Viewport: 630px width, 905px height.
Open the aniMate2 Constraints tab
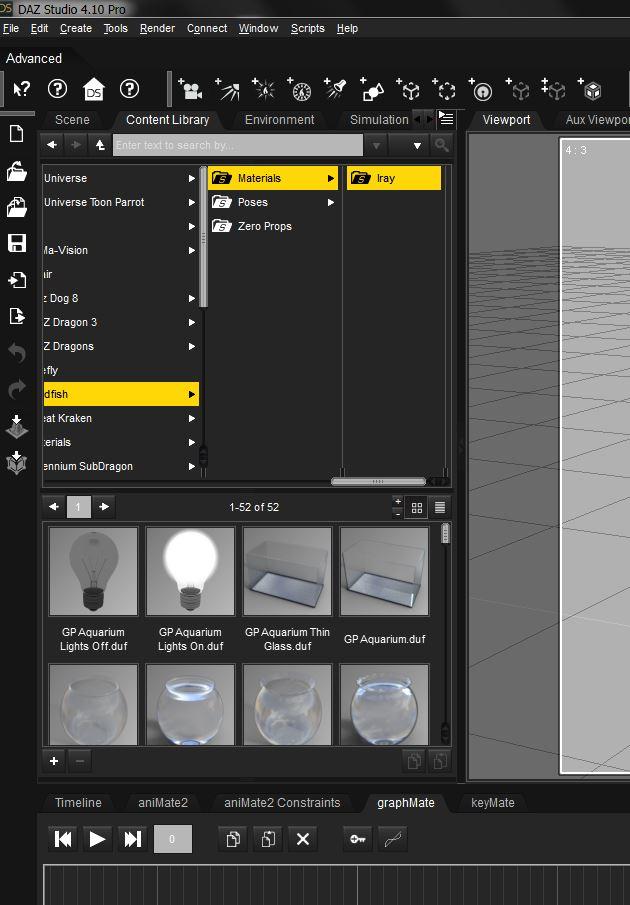(282, 803)
